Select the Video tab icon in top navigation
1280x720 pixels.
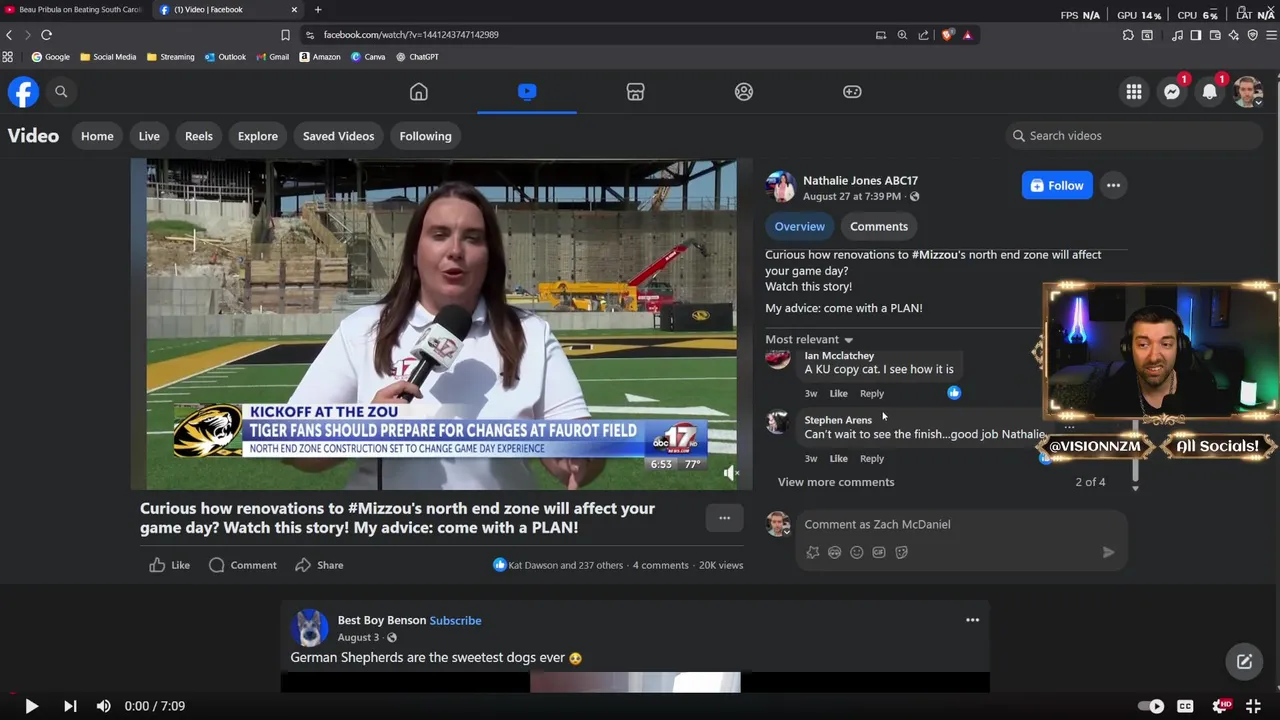[x=527, y=92]
